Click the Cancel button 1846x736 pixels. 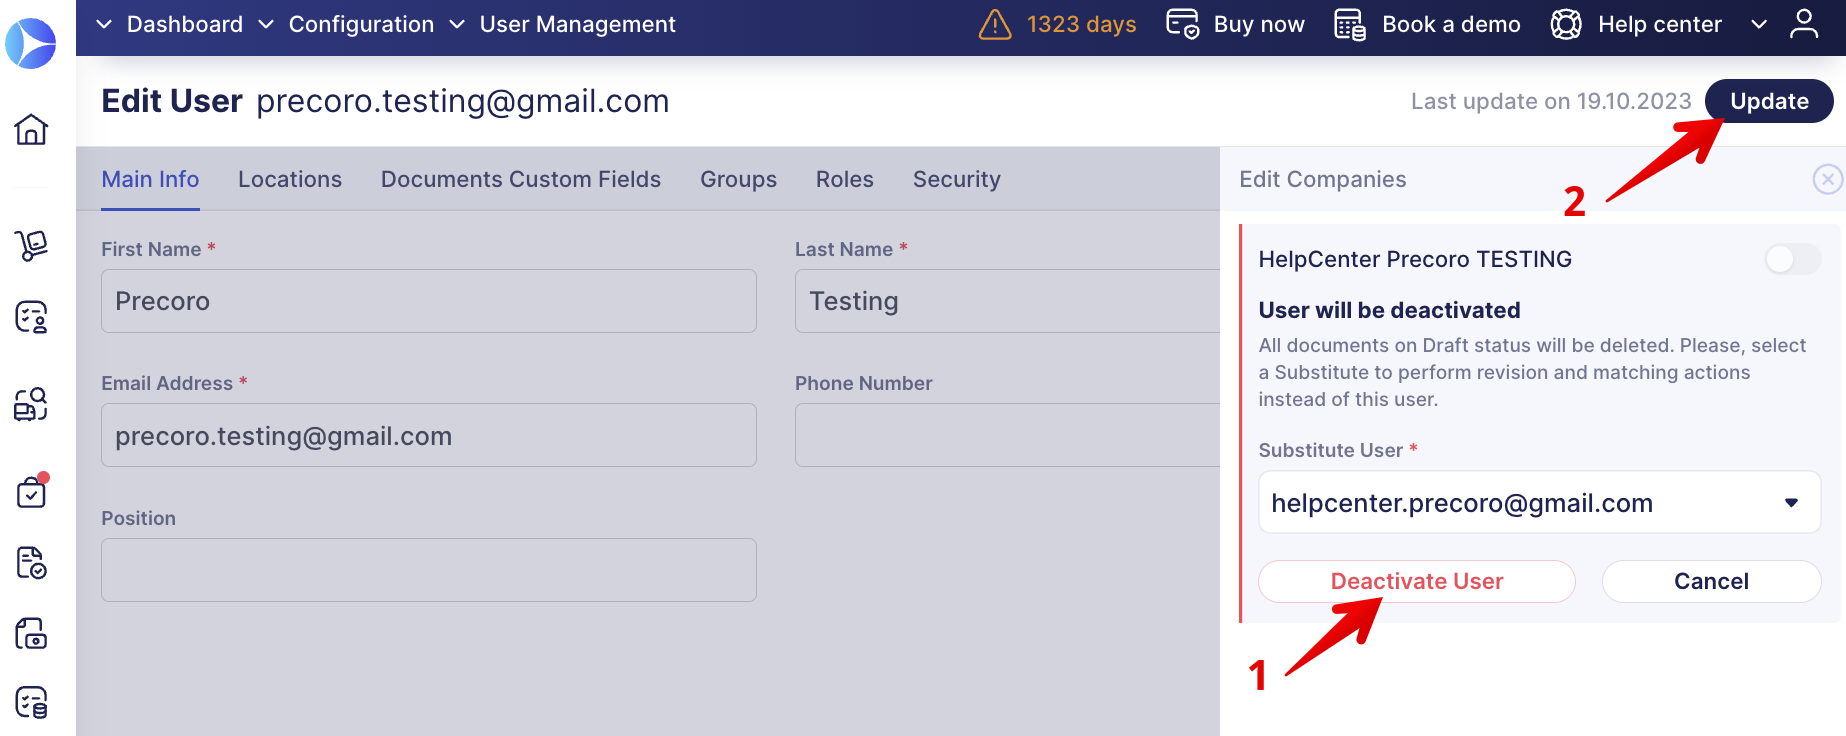(1711, 581)
